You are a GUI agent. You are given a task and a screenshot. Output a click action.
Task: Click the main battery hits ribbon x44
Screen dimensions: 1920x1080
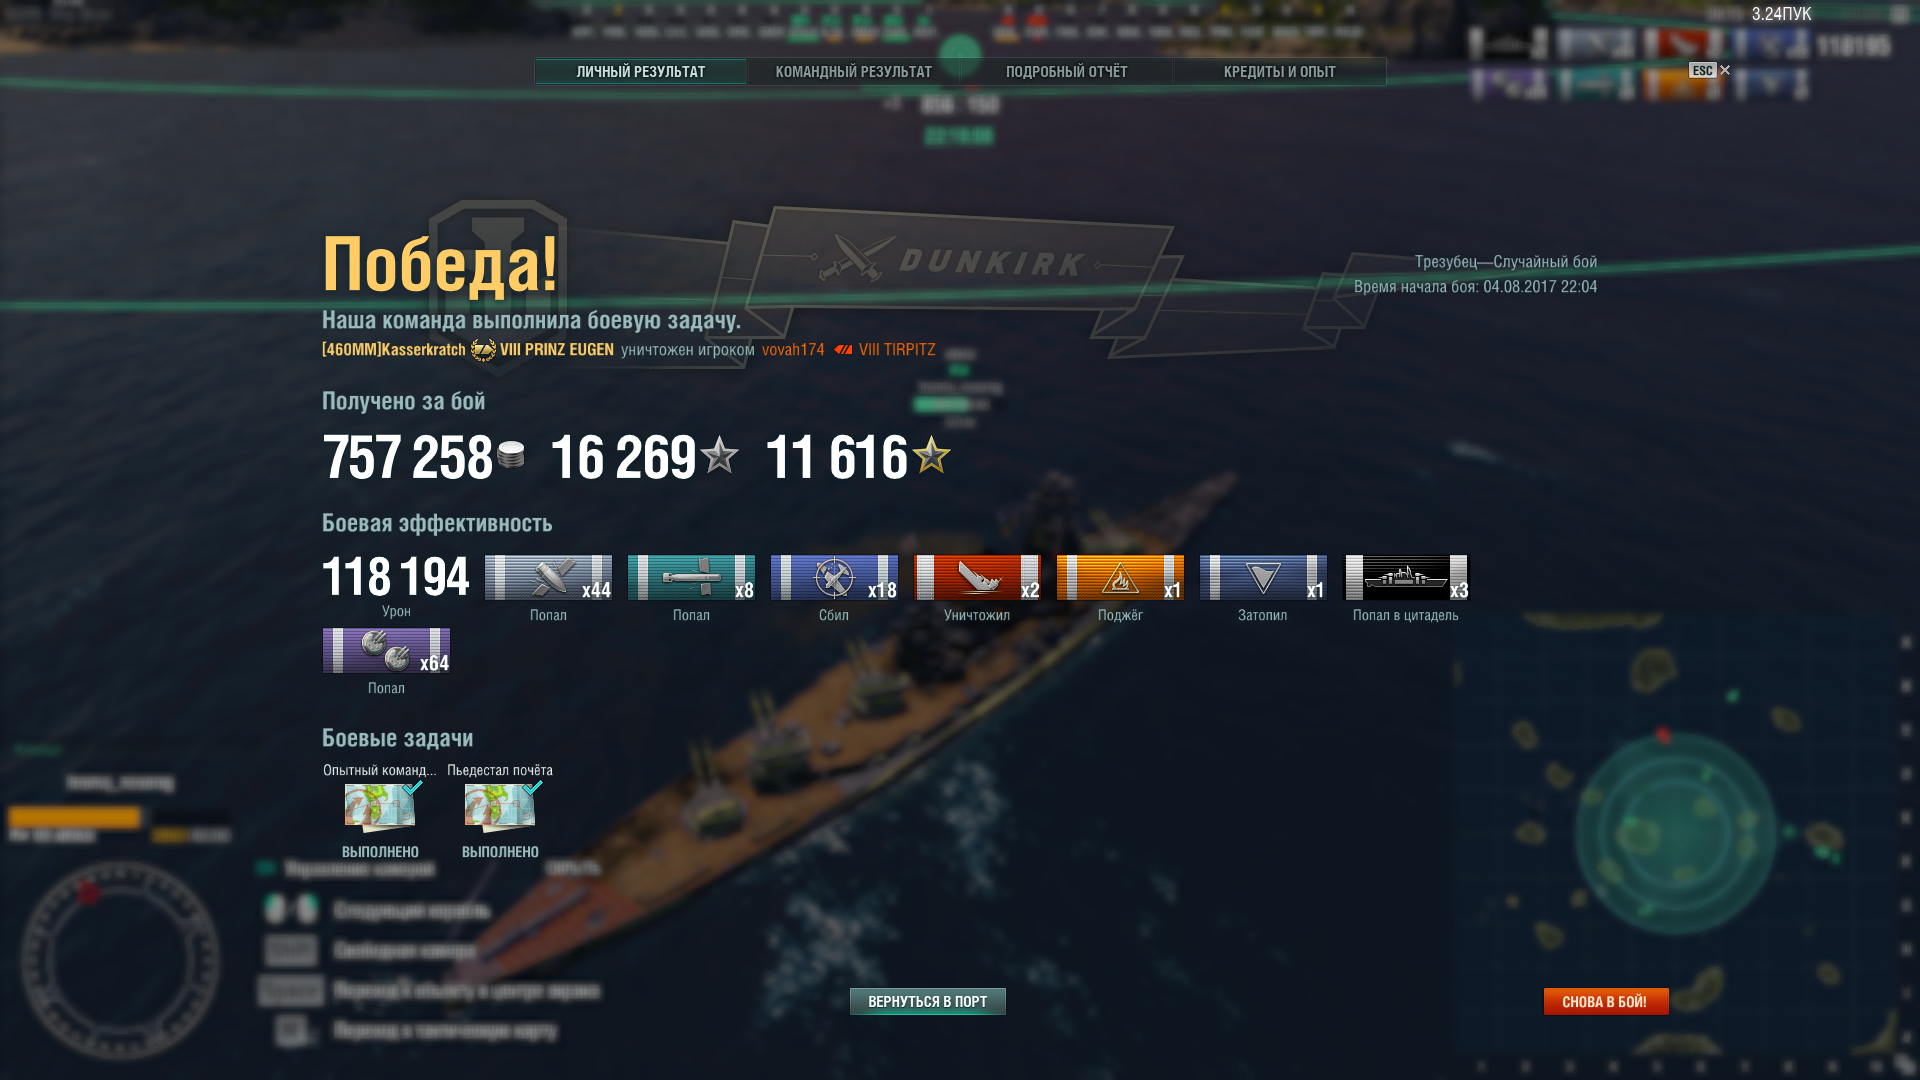click(x=548, y=578)
